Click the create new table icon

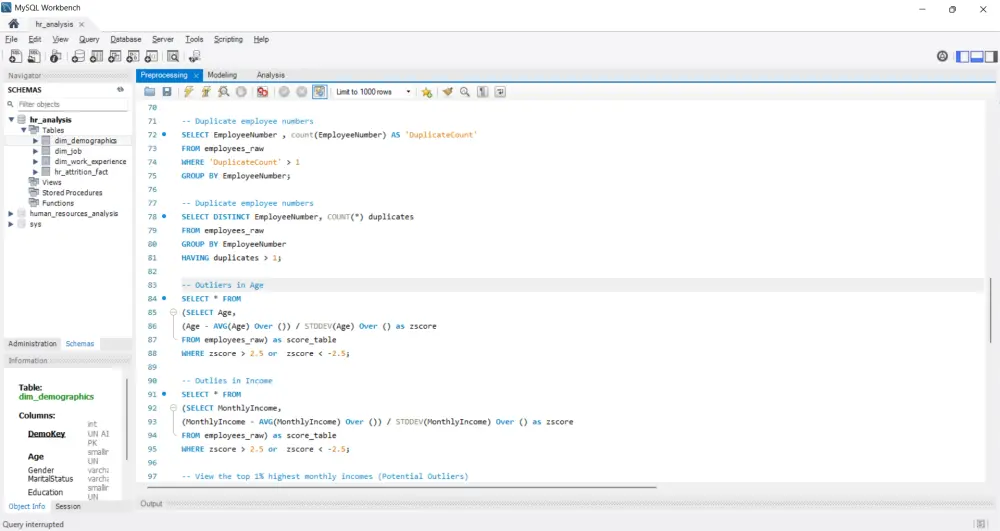[96, 57]
